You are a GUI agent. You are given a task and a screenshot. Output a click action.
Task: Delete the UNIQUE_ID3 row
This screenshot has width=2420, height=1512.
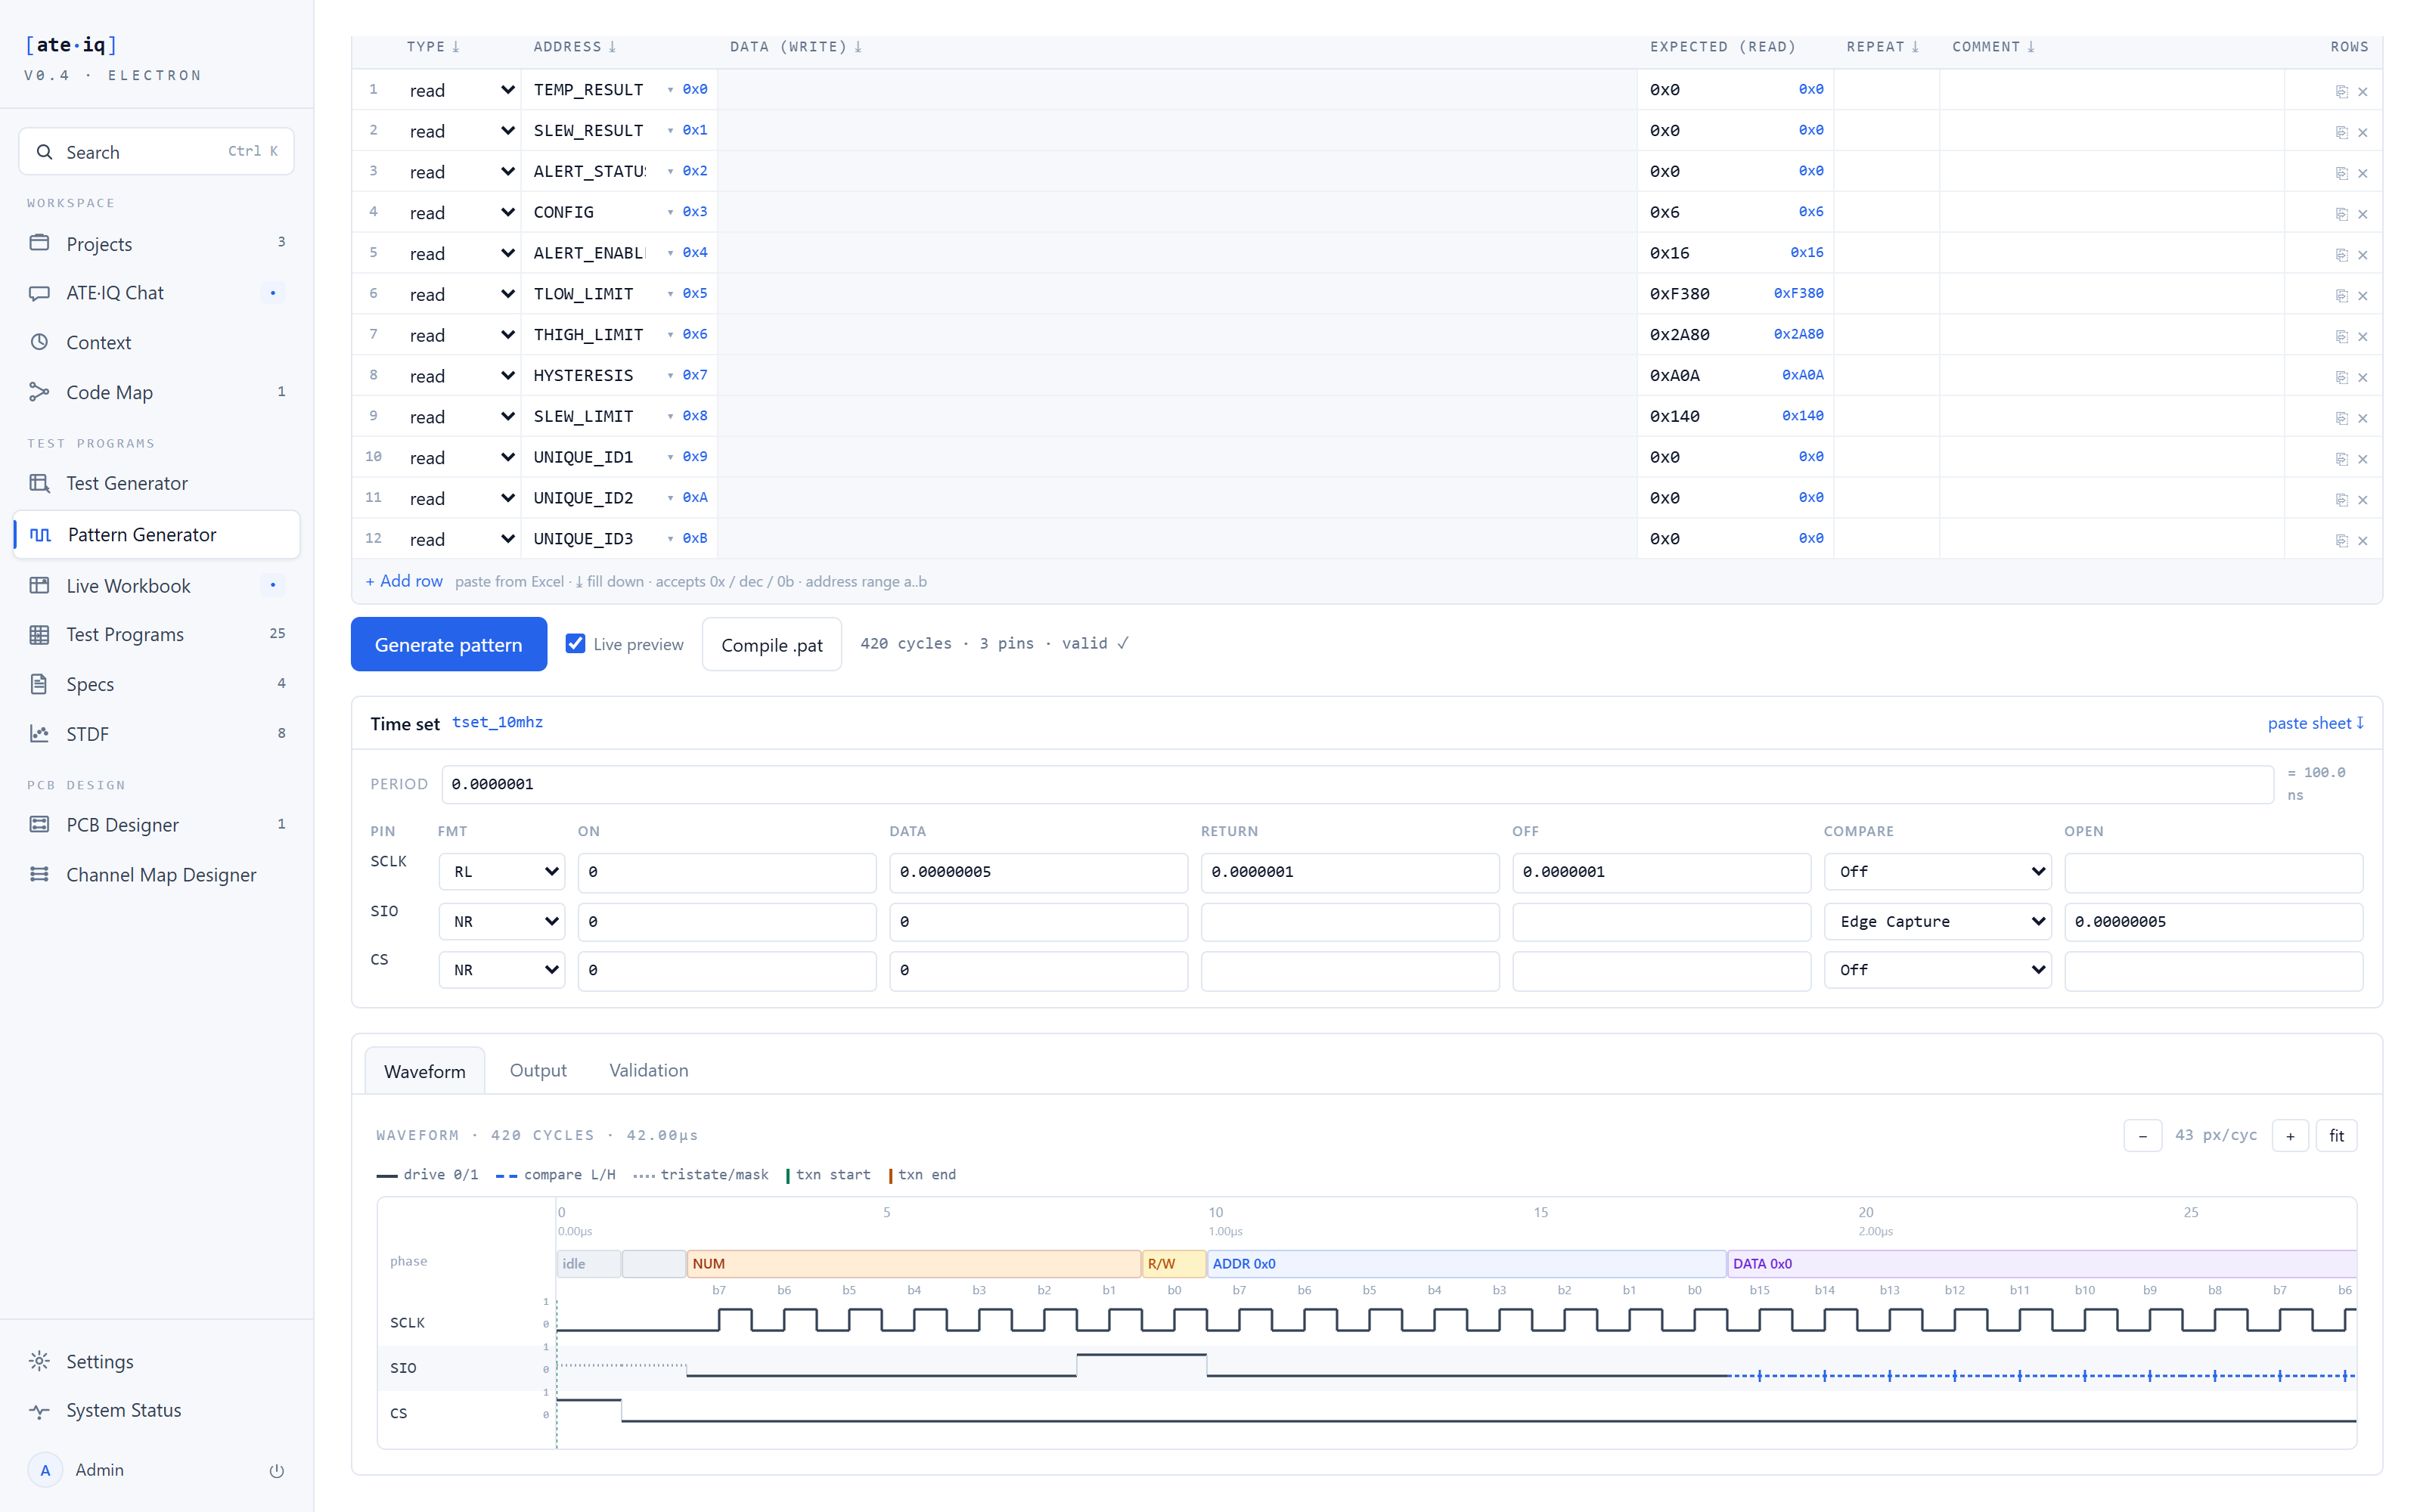pos(2363,540)
